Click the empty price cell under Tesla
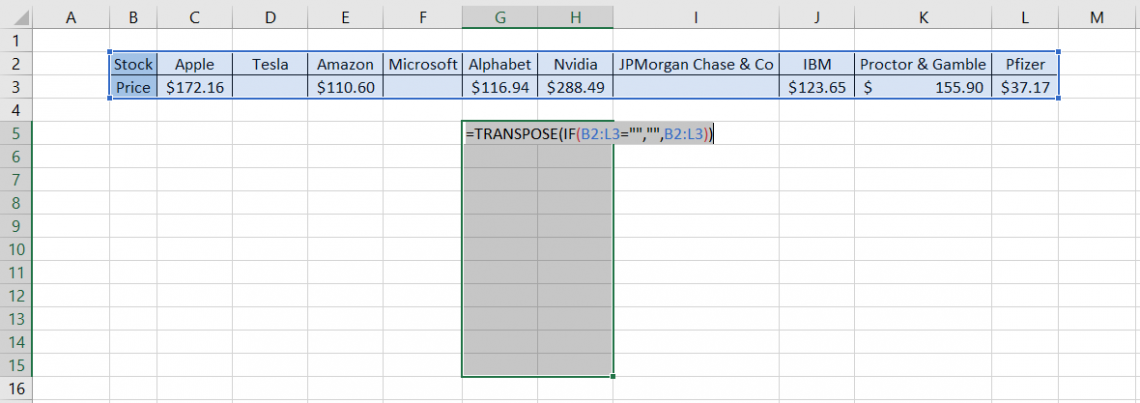1140x403 pixels. [x=270, y=87]
